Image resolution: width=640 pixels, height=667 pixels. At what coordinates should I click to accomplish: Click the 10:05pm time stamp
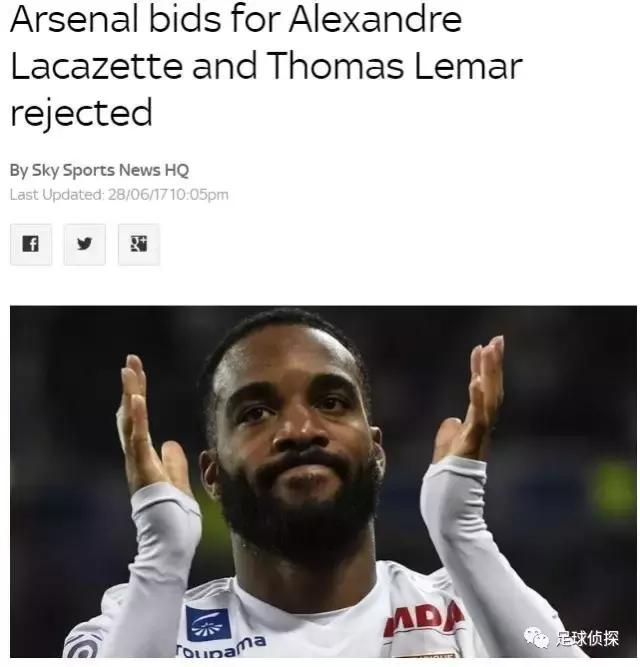tap(200, 195)
